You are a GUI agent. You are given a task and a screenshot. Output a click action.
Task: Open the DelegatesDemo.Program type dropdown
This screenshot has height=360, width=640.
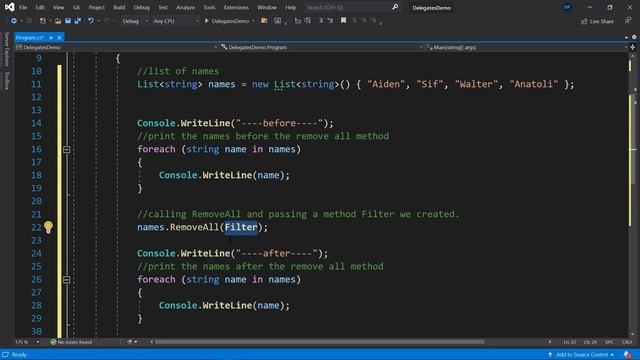[322, 47]
